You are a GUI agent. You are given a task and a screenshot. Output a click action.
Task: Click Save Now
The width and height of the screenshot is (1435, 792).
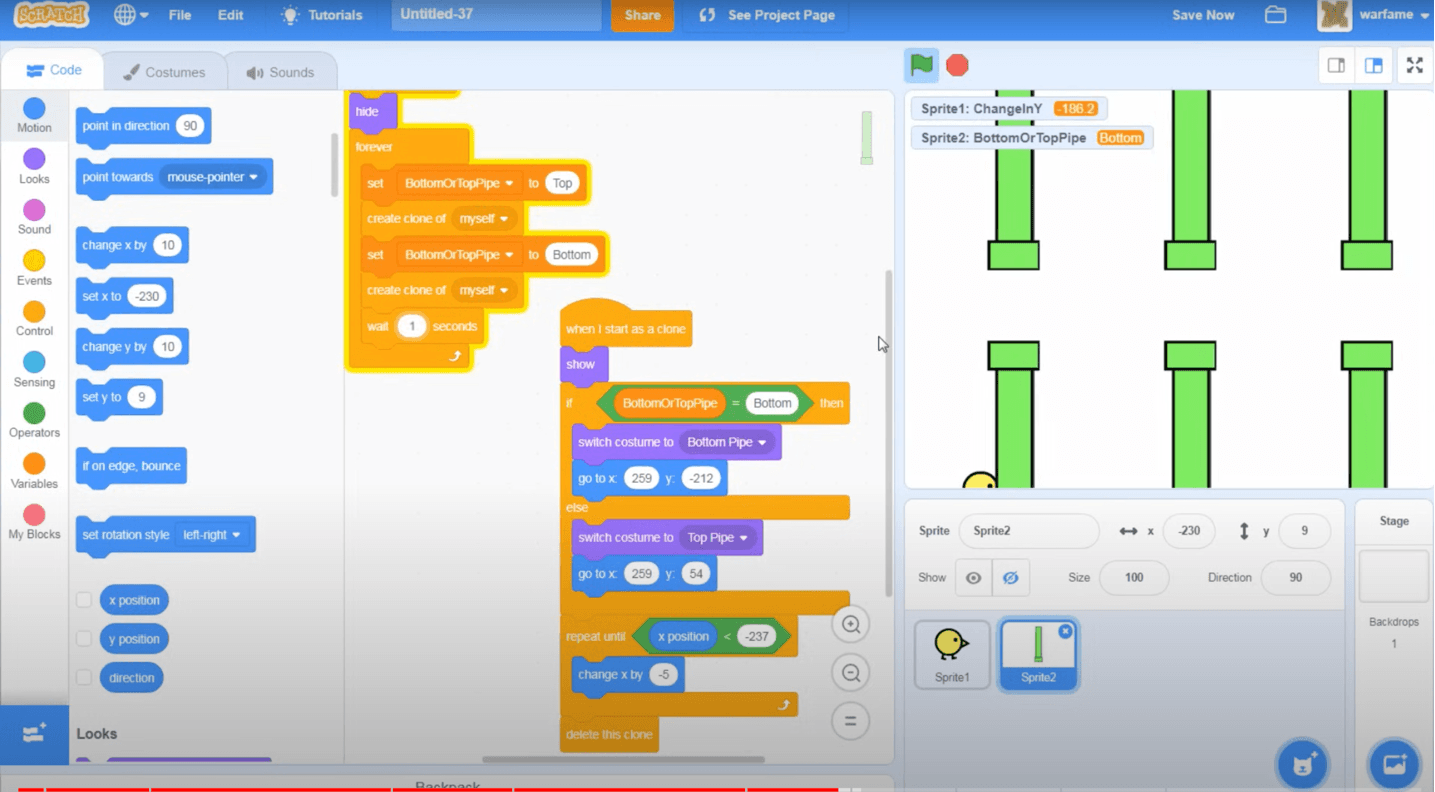point(1203,15)
